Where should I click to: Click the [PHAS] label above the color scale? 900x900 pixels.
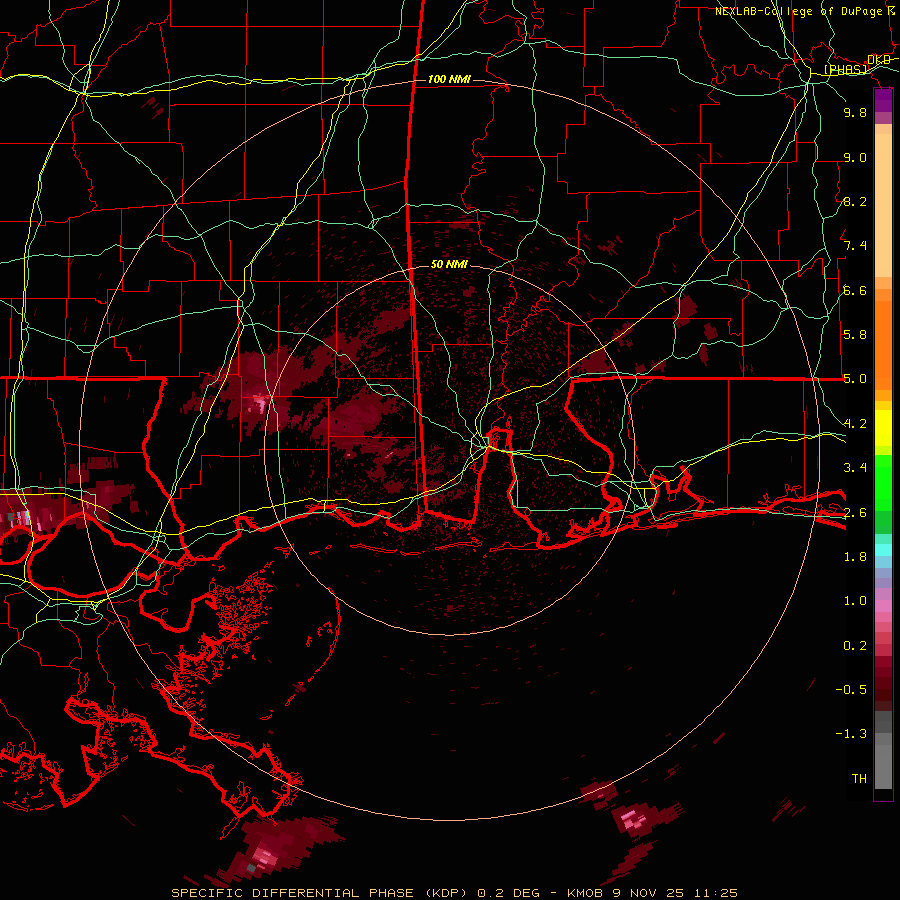[846, 69]
